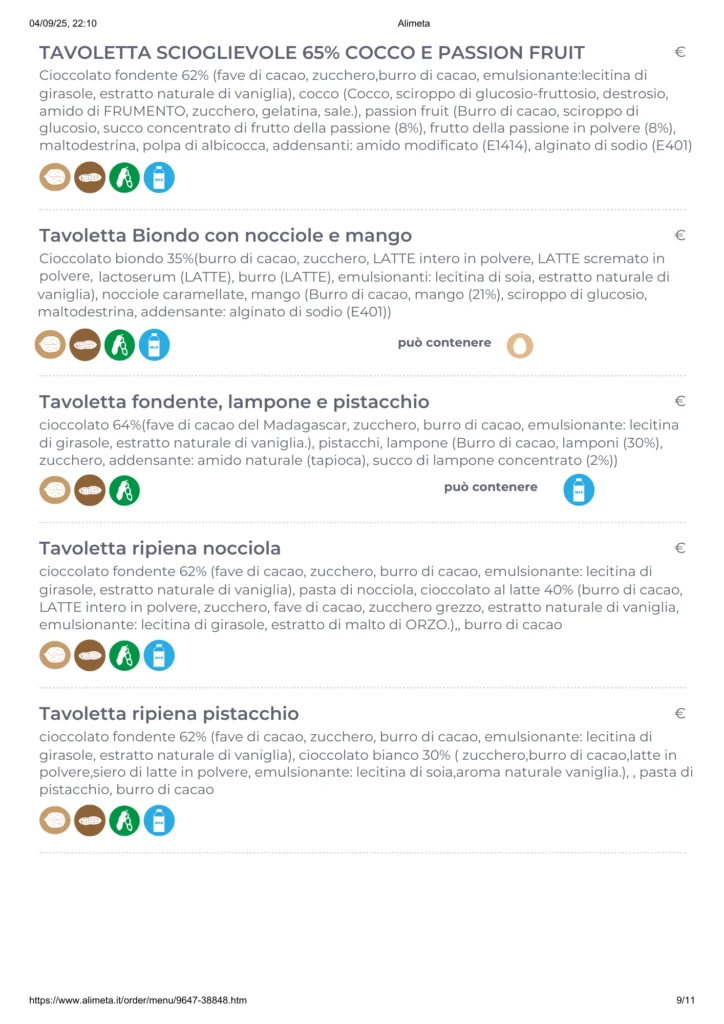This screenshot has height=1024, width=724.
Task: Select Tavoletta ripiena nocciola heading
Action: tap(160, 548)
